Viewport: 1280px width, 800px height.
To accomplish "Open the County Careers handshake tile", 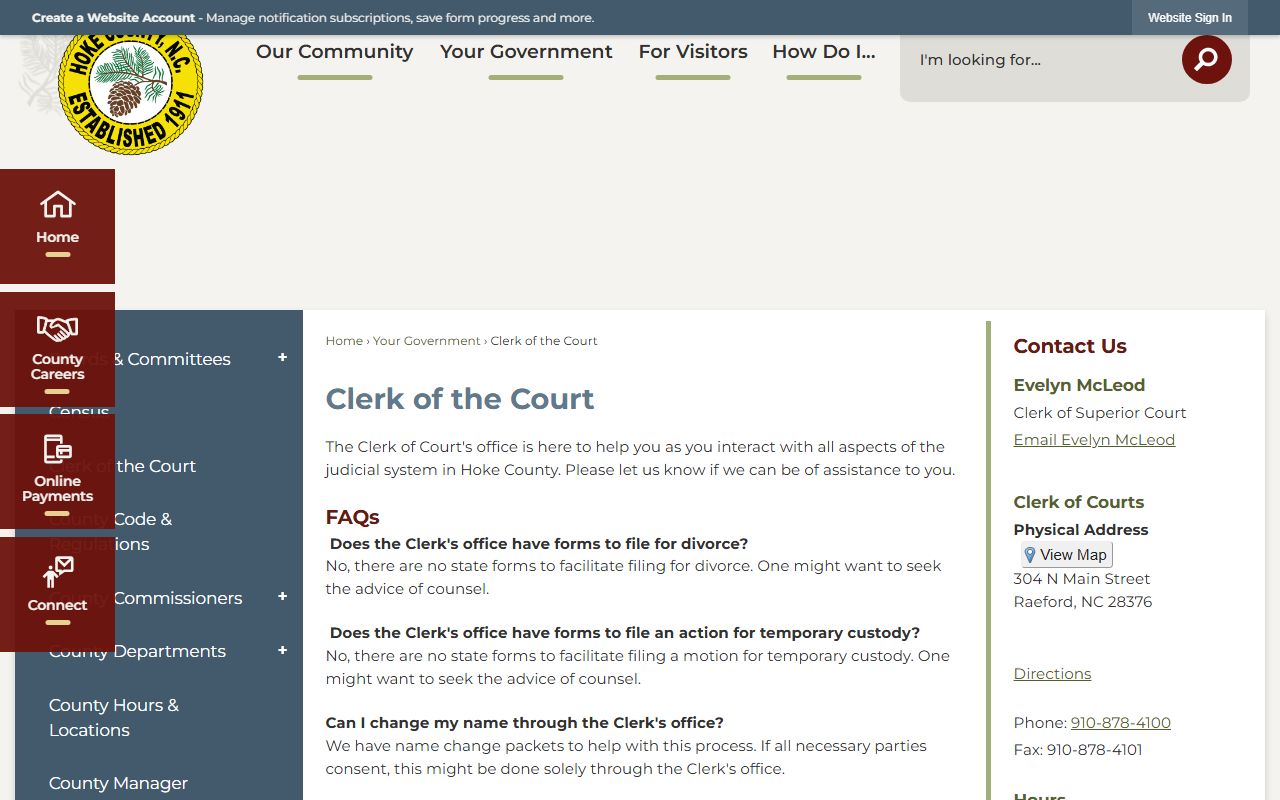I will [x=57, y=350].
